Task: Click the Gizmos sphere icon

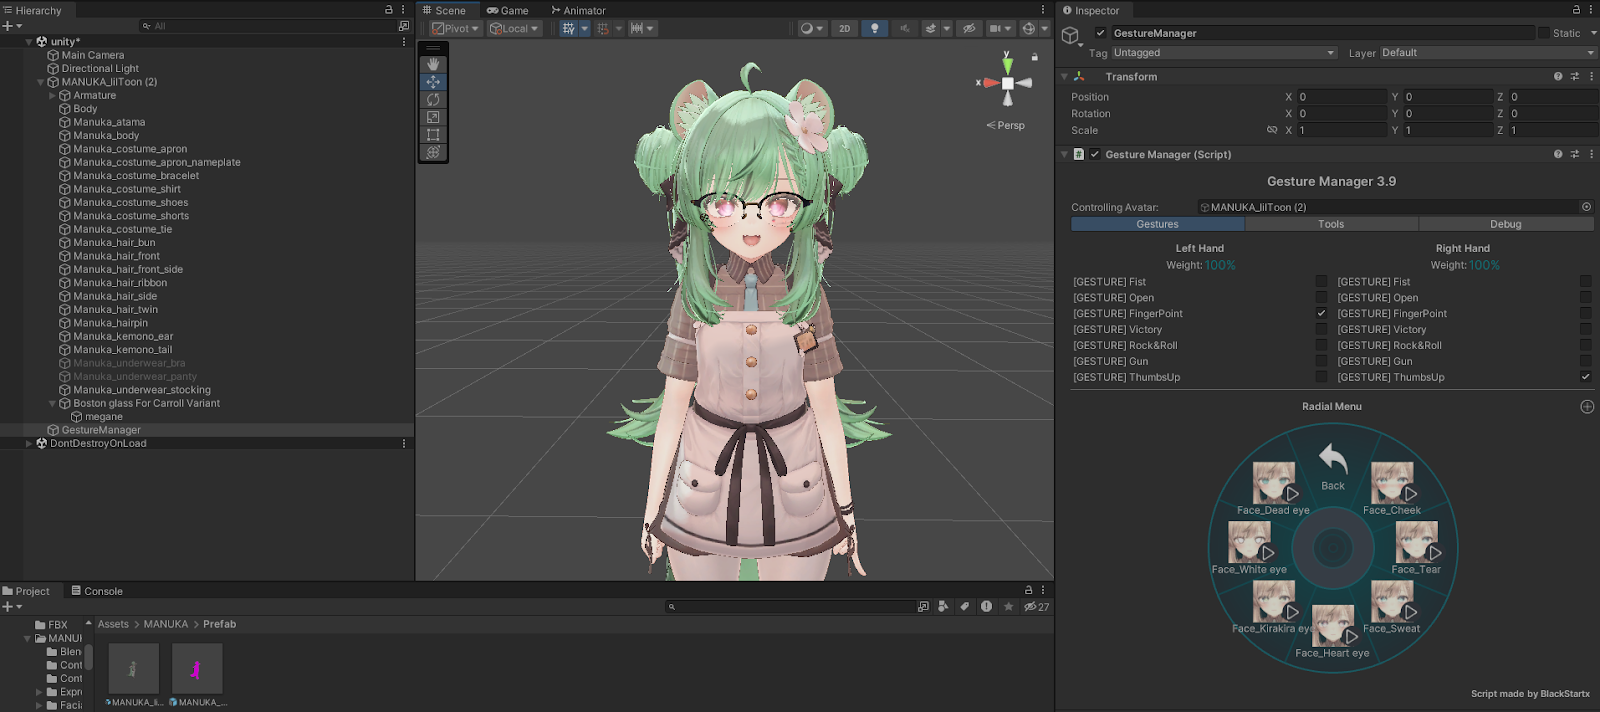Action: (x=1028, y=29)
